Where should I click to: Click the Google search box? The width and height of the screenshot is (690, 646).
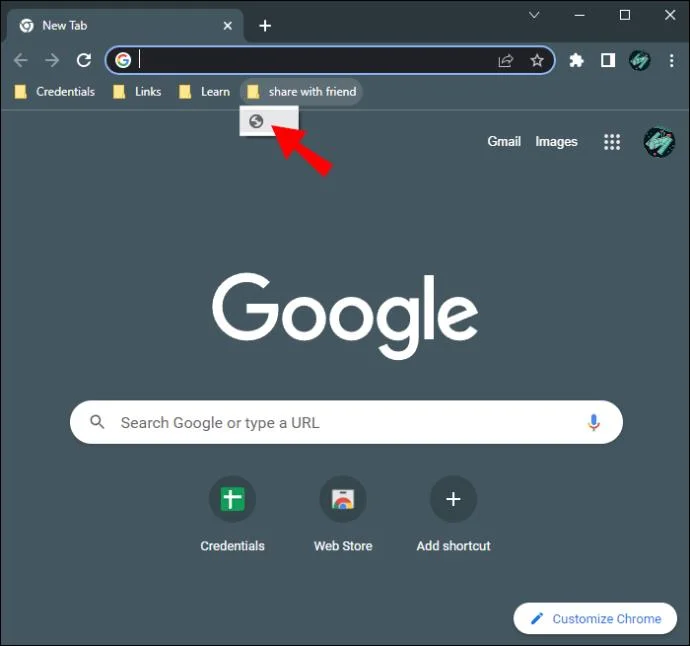pyautogui.click(x=346, y=422)
